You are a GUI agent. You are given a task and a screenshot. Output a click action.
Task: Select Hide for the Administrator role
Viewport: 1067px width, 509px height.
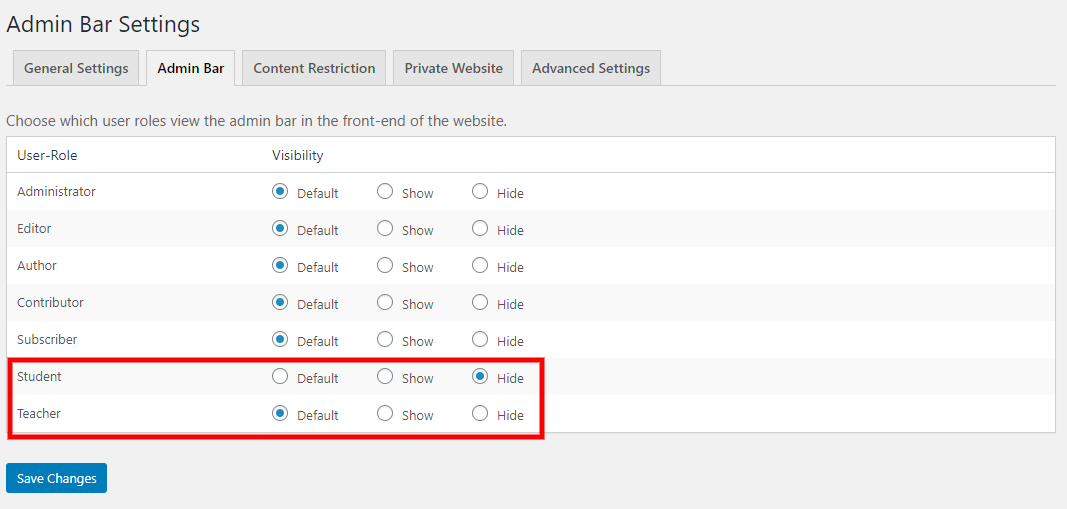(480, 192)
